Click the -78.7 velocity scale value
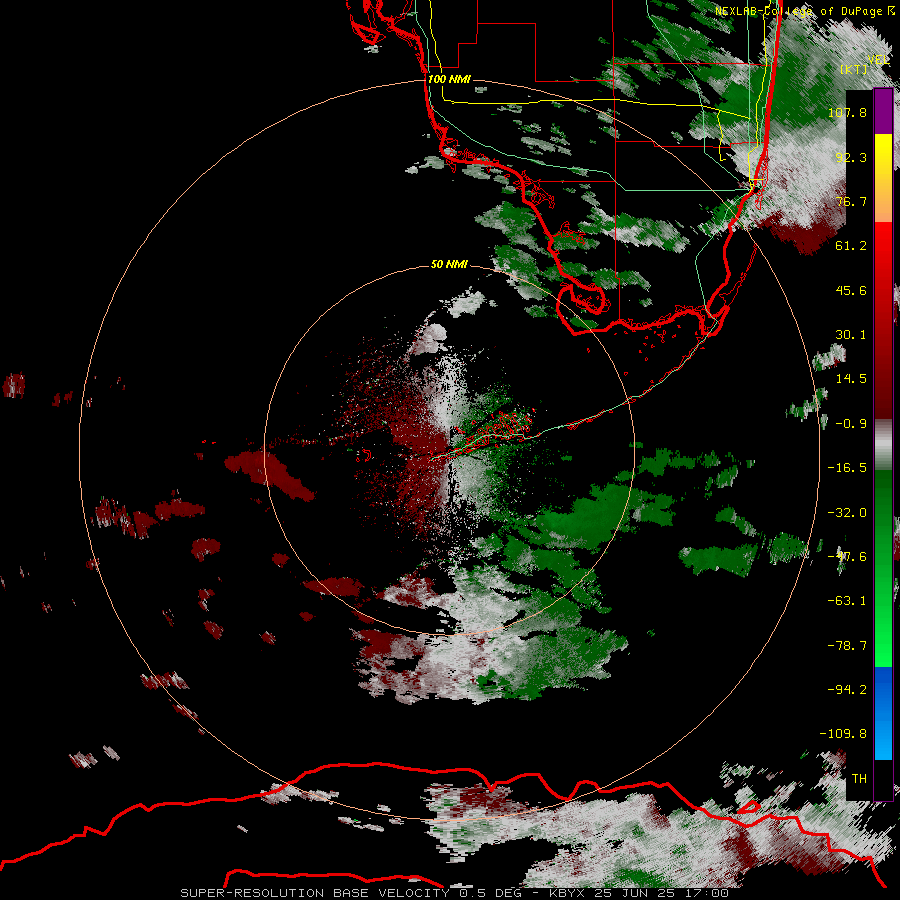 click(x=847, y=646)
